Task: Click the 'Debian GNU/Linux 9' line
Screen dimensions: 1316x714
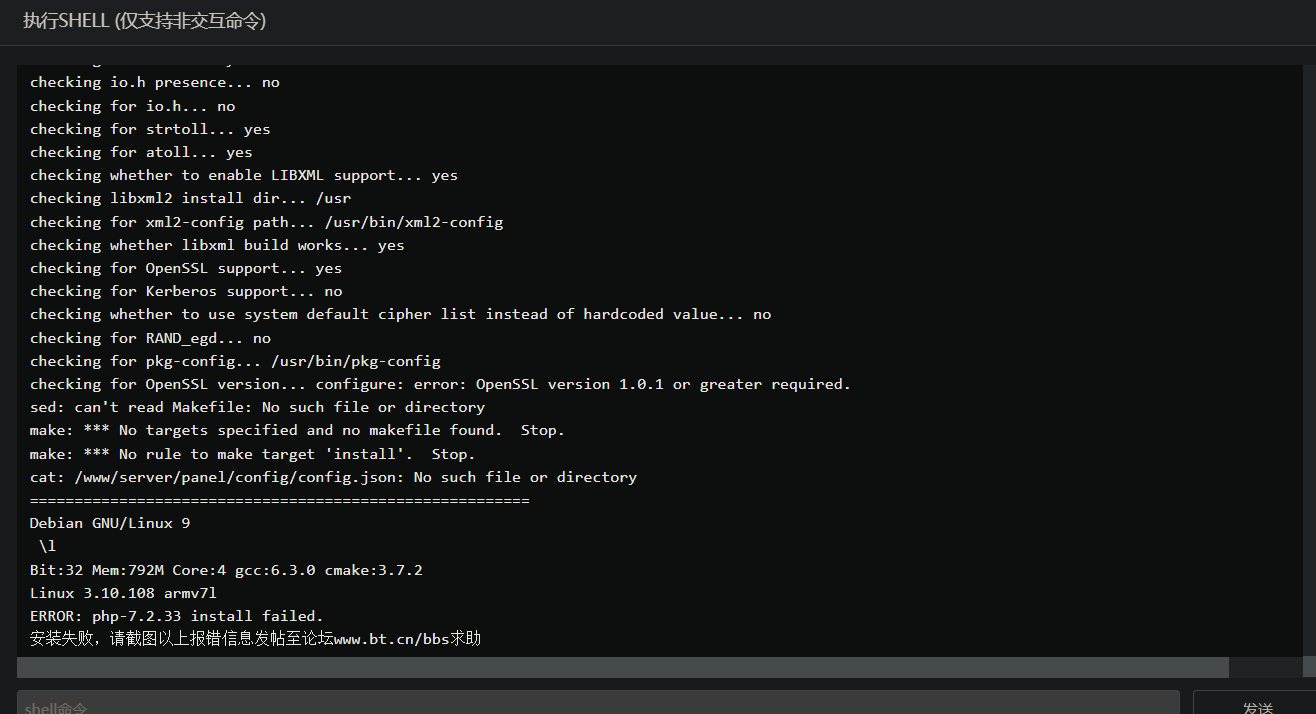Action: pyautogui.click(x=110, y=523)
